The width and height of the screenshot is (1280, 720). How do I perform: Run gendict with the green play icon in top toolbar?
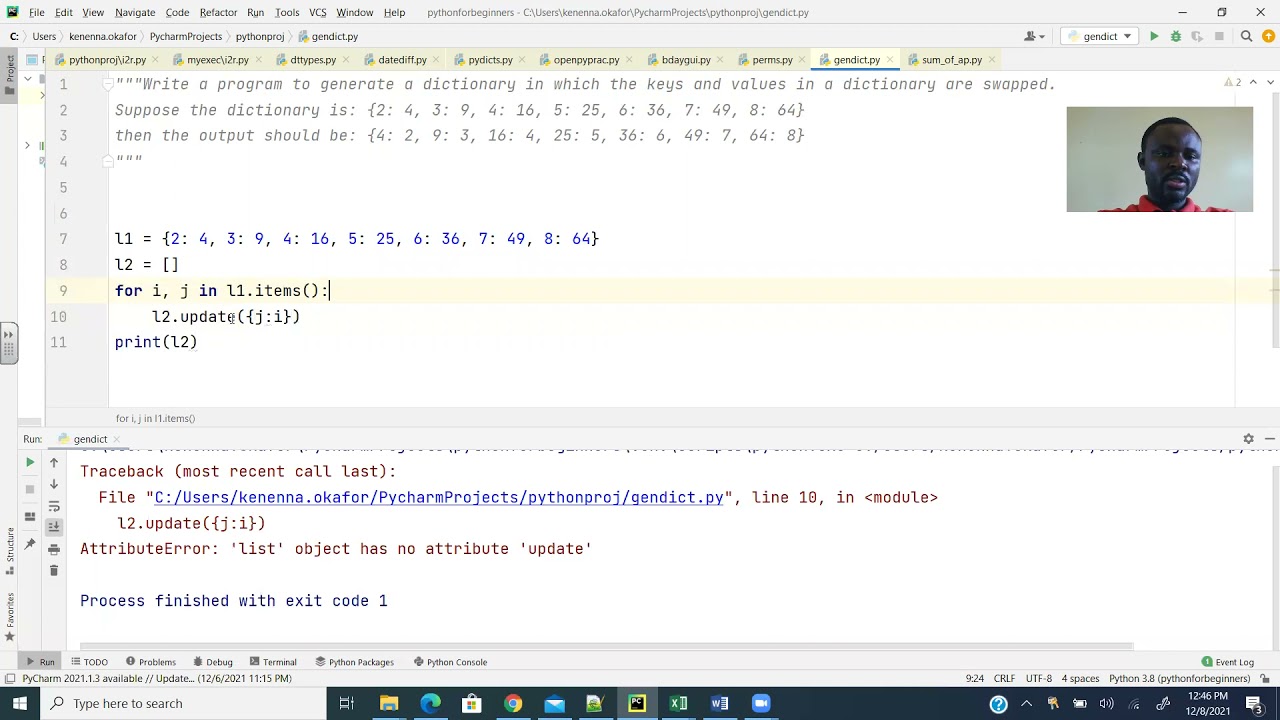(1154, 36)
